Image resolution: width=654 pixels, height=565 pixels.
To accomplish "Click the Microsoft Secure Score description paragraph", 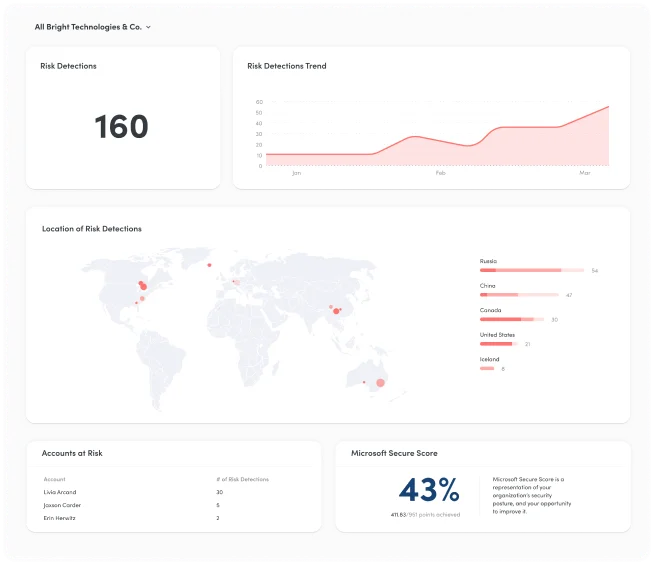I will coord(531,495).
